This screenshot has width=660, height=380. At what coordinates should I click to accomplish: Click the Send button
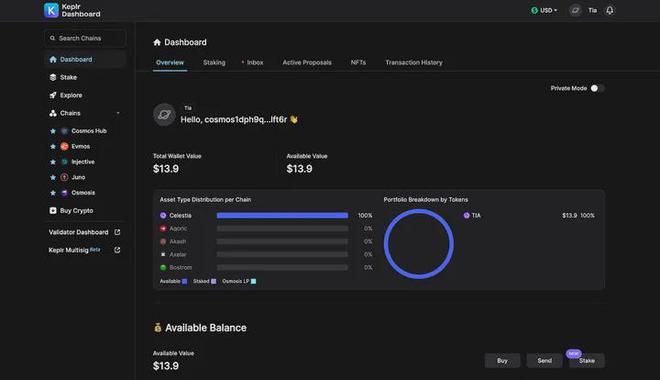[x=544, y=361]
